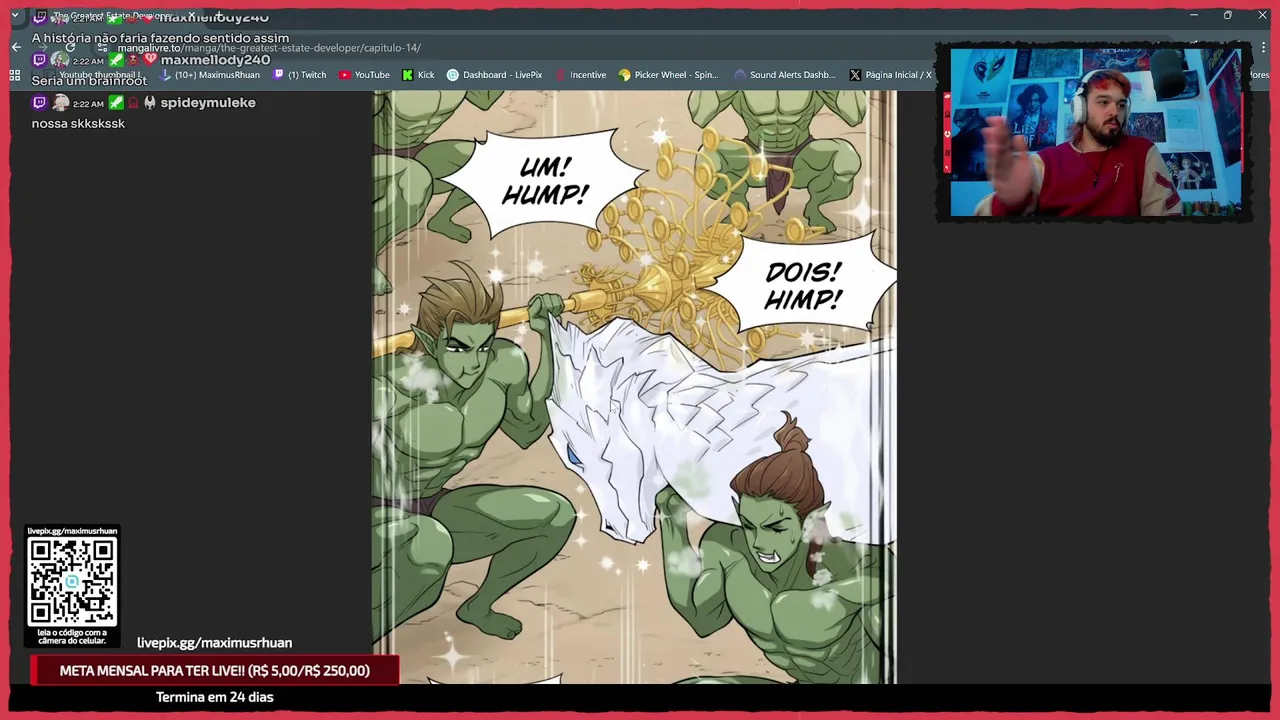The height and width of the screenshot is (720, 1280).
Task: Click the Termina em 24 dias text
Action: tap(214, 697)
